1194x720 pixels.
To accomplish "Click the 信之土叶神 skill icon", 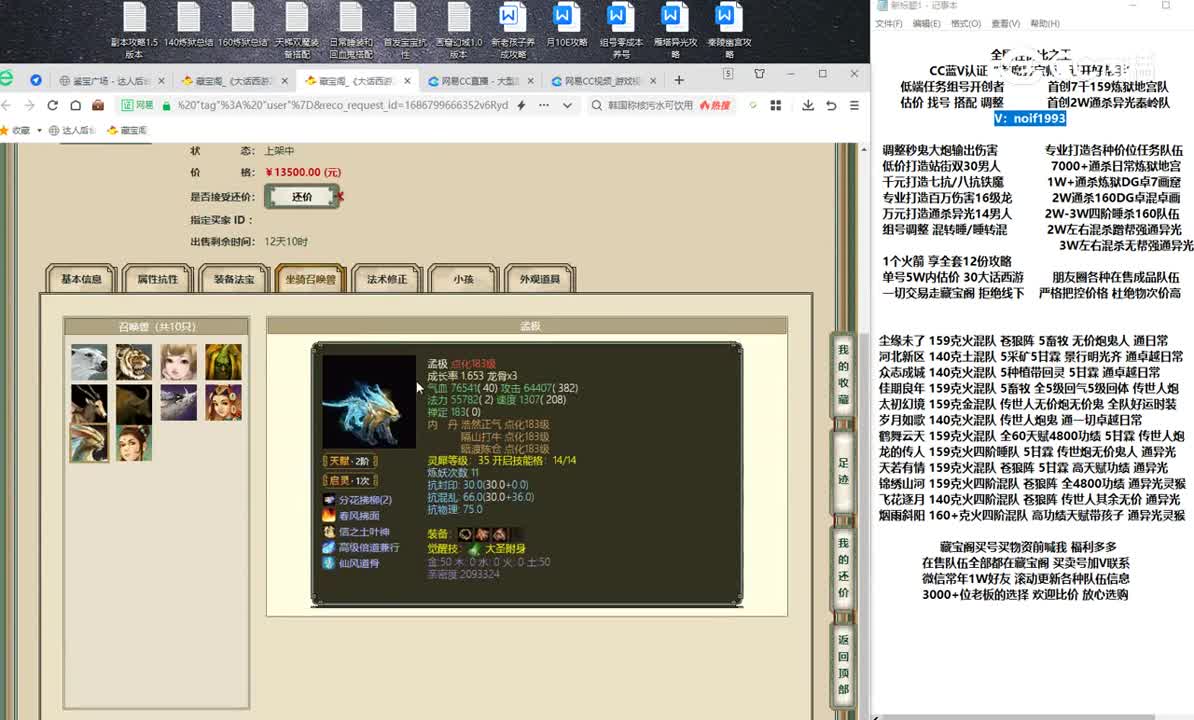I will pyautogui.click(x=329, y=531).
